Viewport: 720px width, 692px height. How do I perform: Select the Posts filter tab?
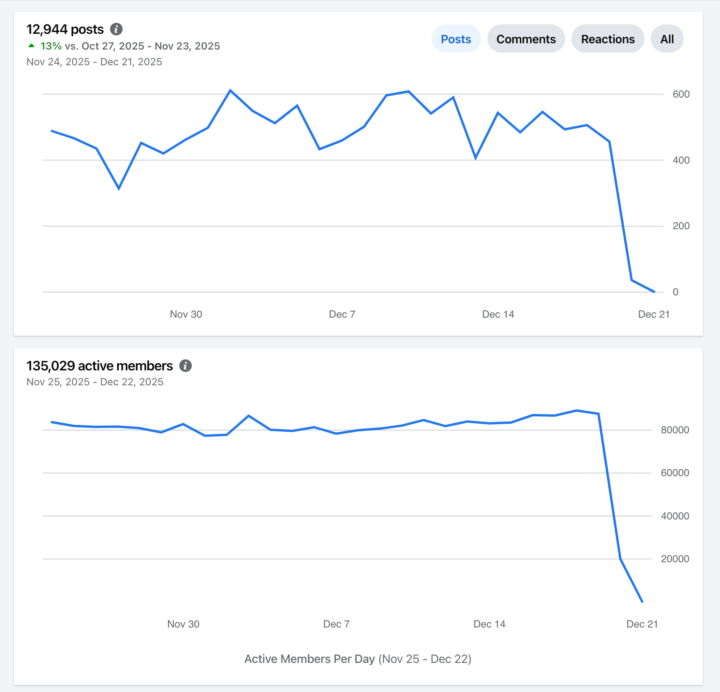[x=456, y=39]
